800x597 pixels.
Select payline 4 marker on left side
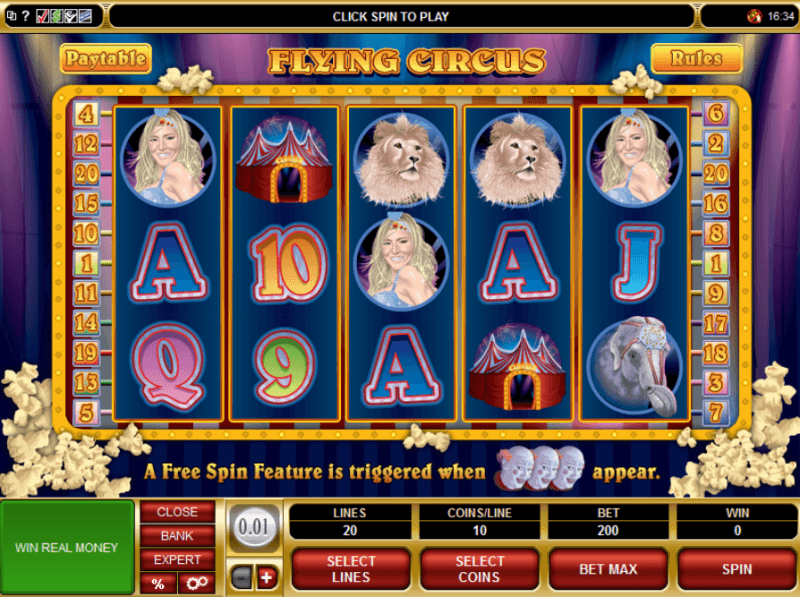(86, 114)
